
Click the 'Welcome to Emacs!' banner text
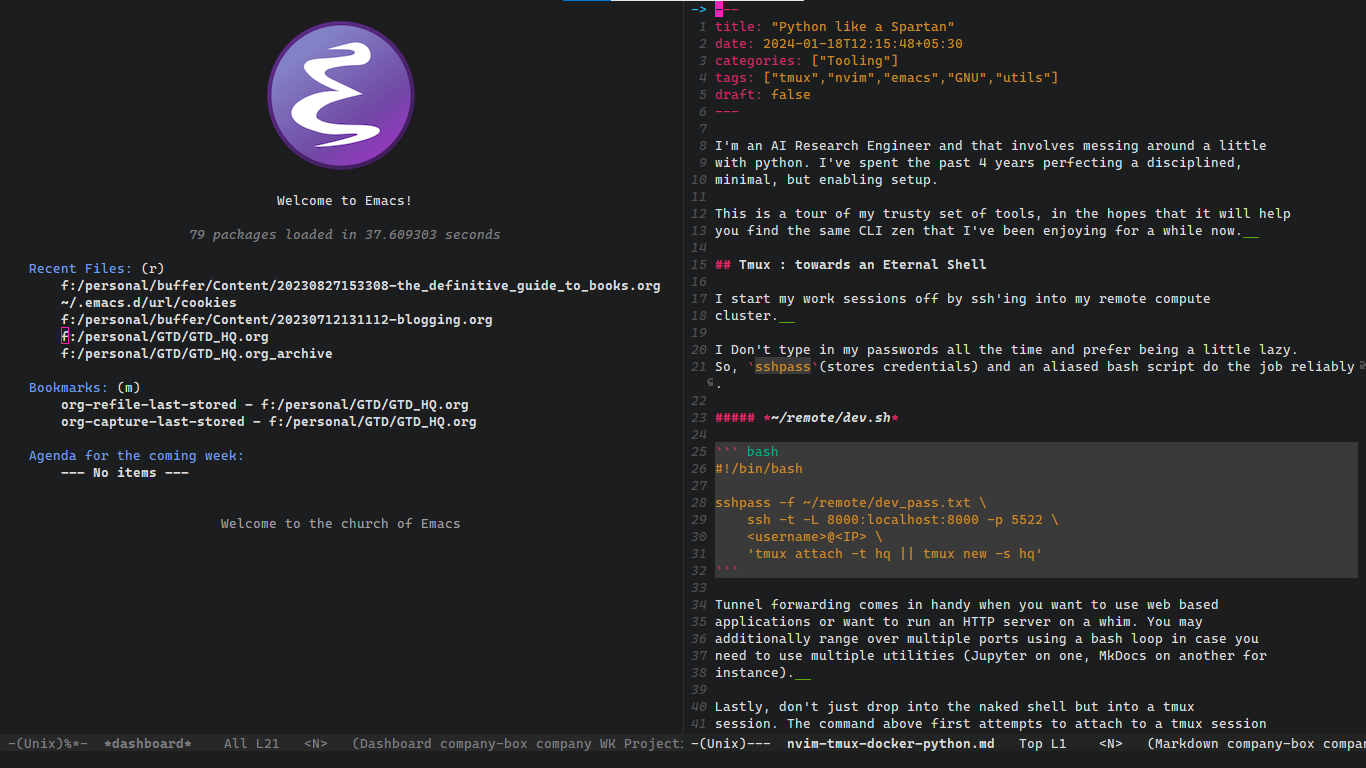(x=345, y=200)
